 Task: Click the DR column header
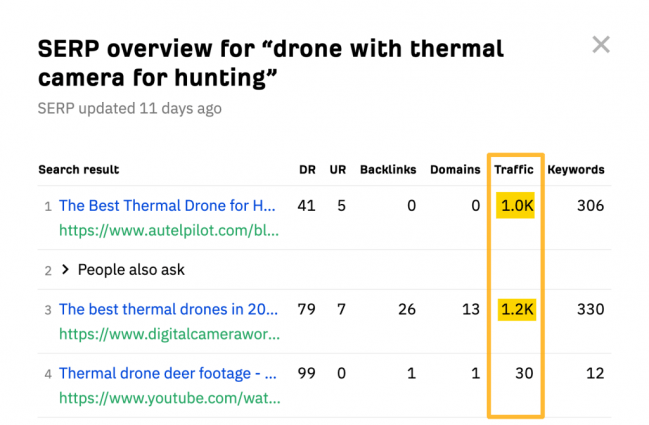point(307,170)
